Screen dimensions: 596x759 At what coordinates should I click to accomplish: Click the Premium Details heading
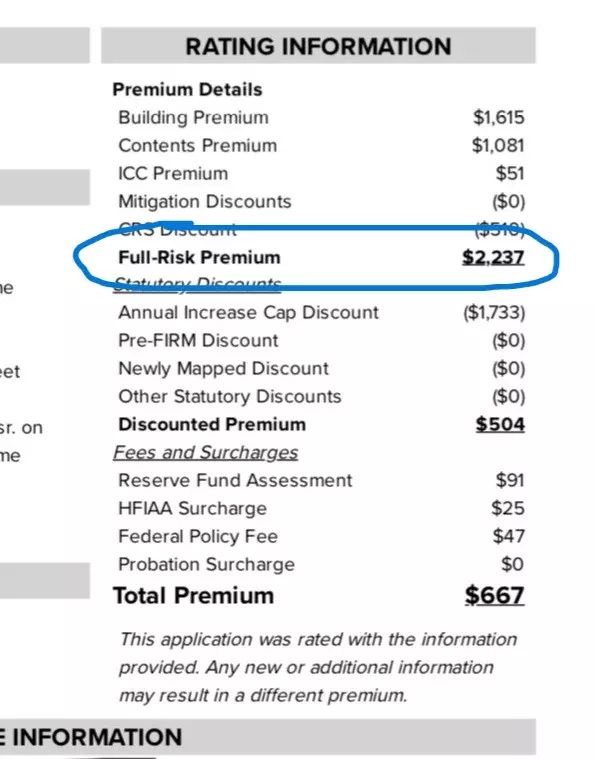pos(187,90)
